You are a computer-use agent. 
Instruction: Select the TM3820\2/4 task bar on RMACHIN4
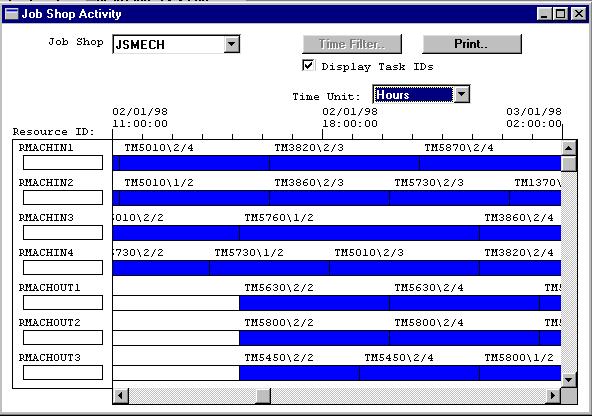(x=520, y=268)
